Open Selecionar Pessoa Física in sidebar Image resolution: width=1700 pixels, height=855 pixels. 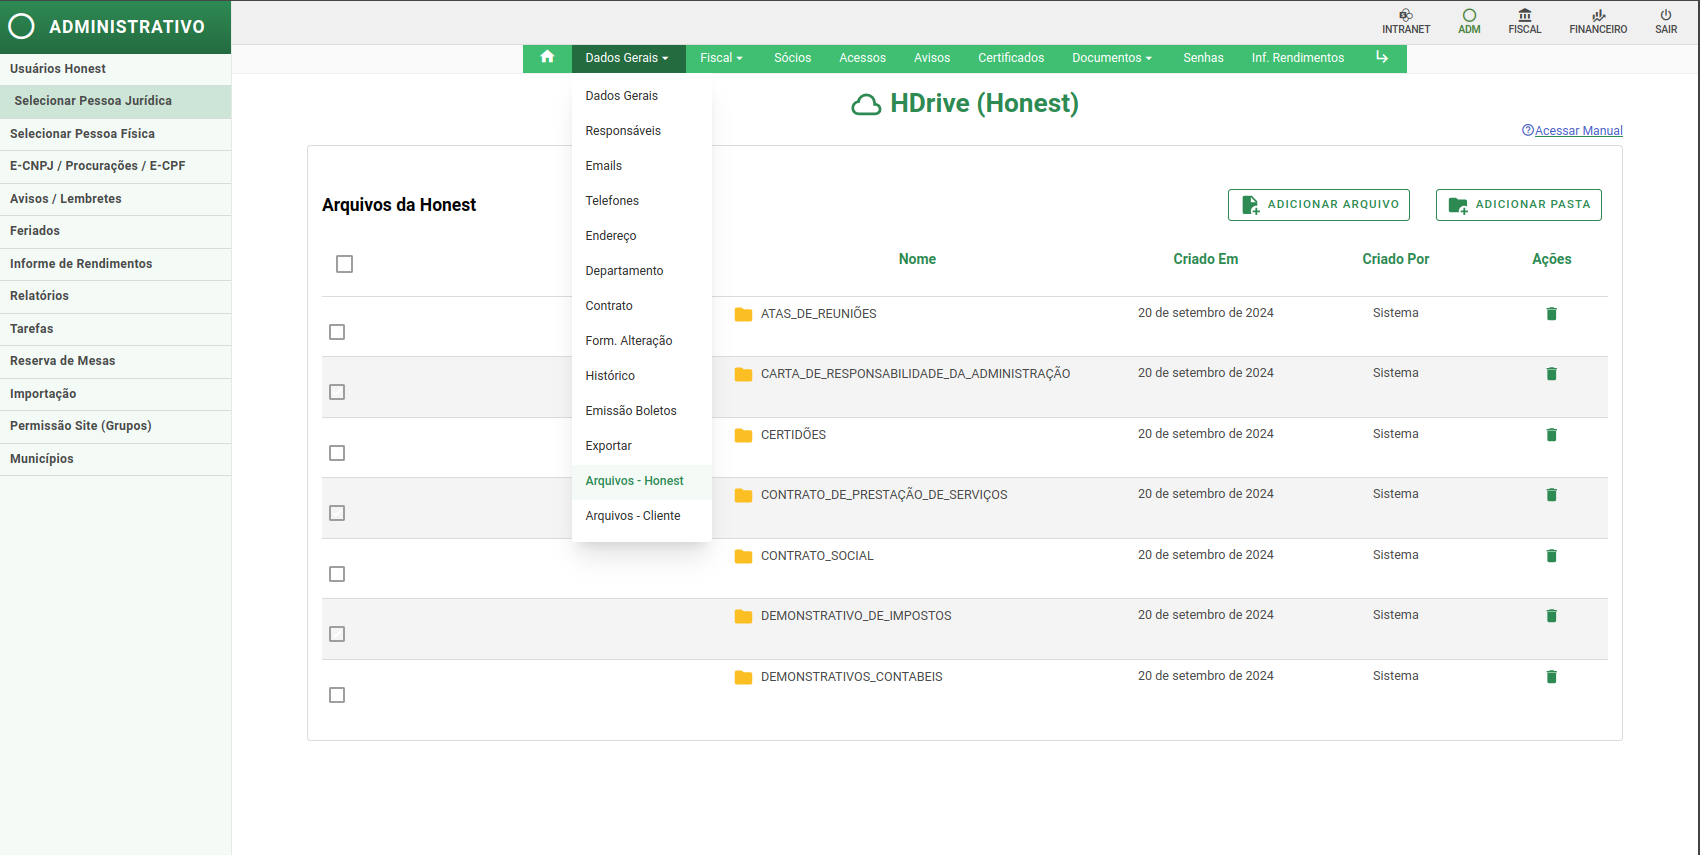[115, 134]
